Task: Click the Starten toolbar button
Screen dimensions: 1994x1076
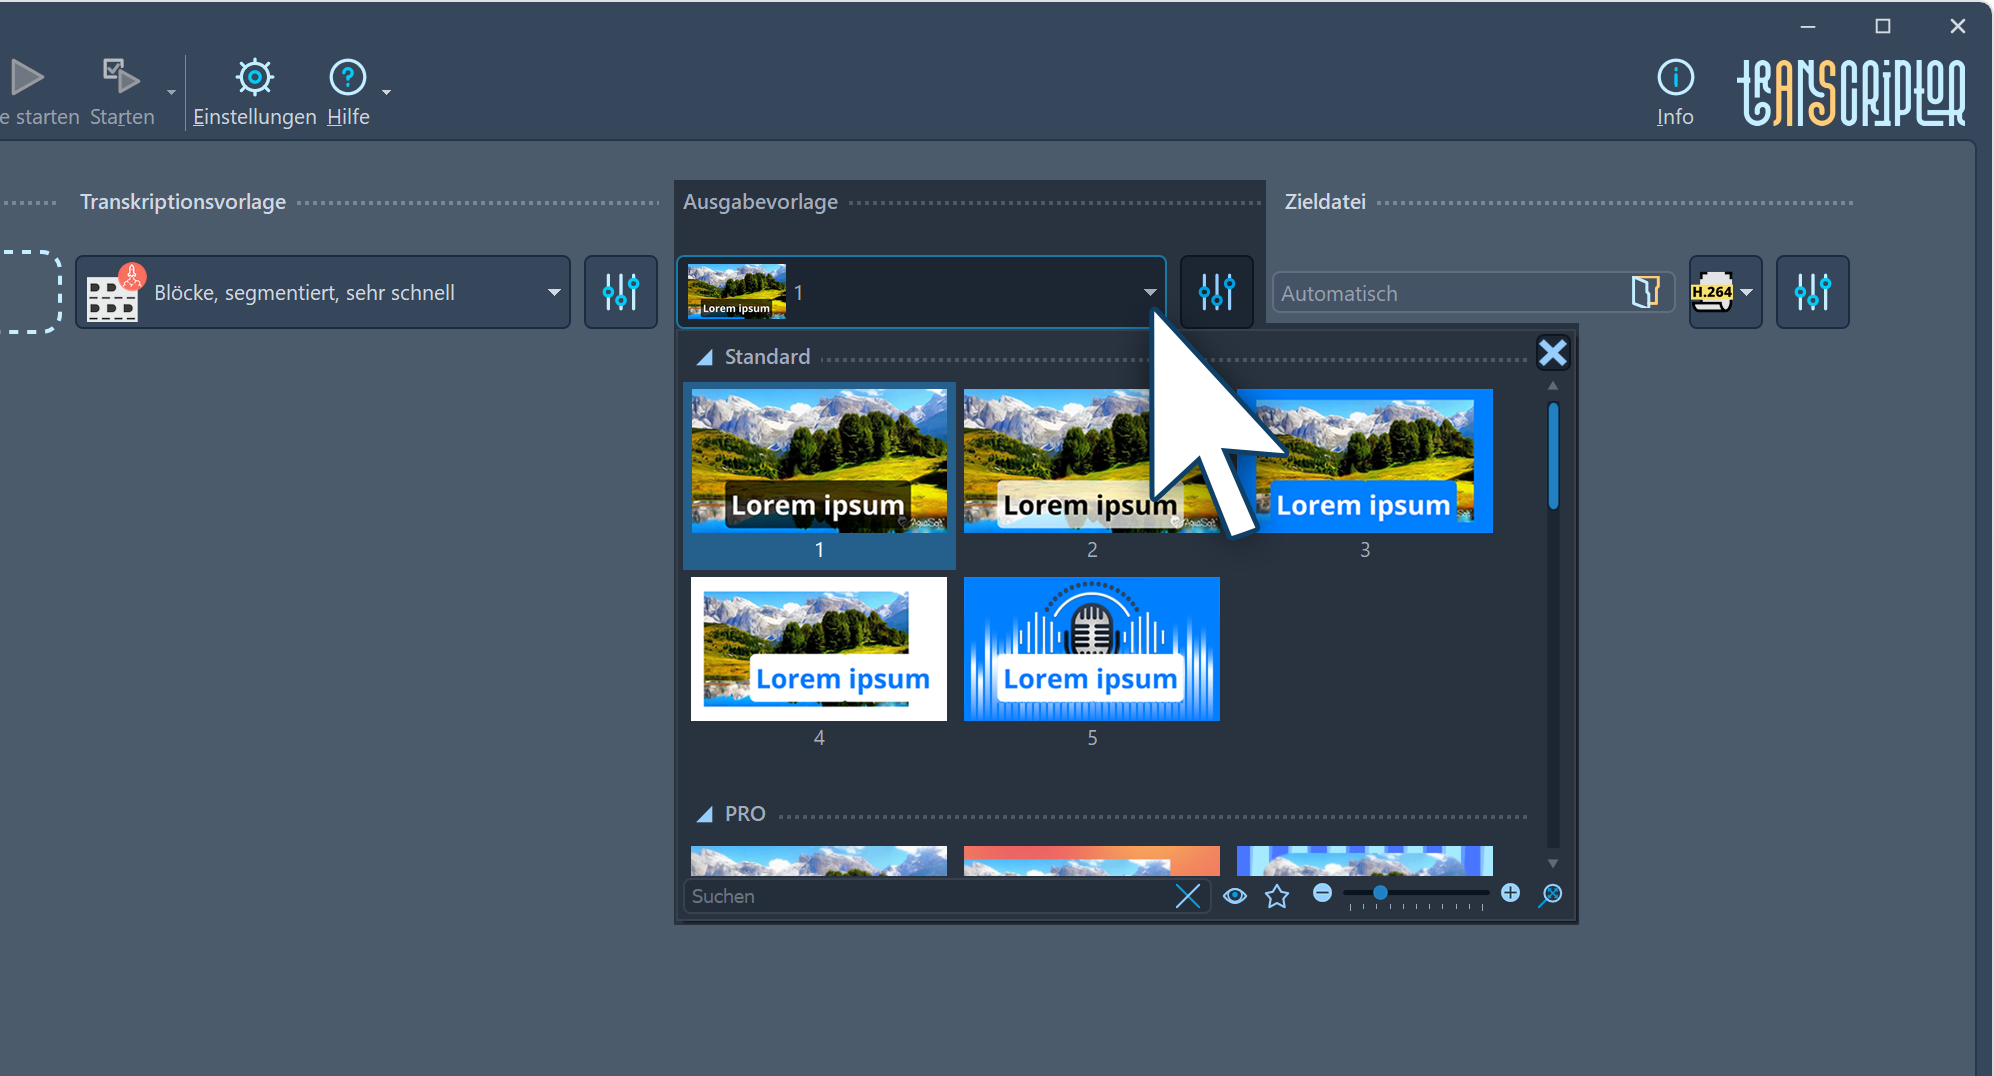Action: pos(122,92)
